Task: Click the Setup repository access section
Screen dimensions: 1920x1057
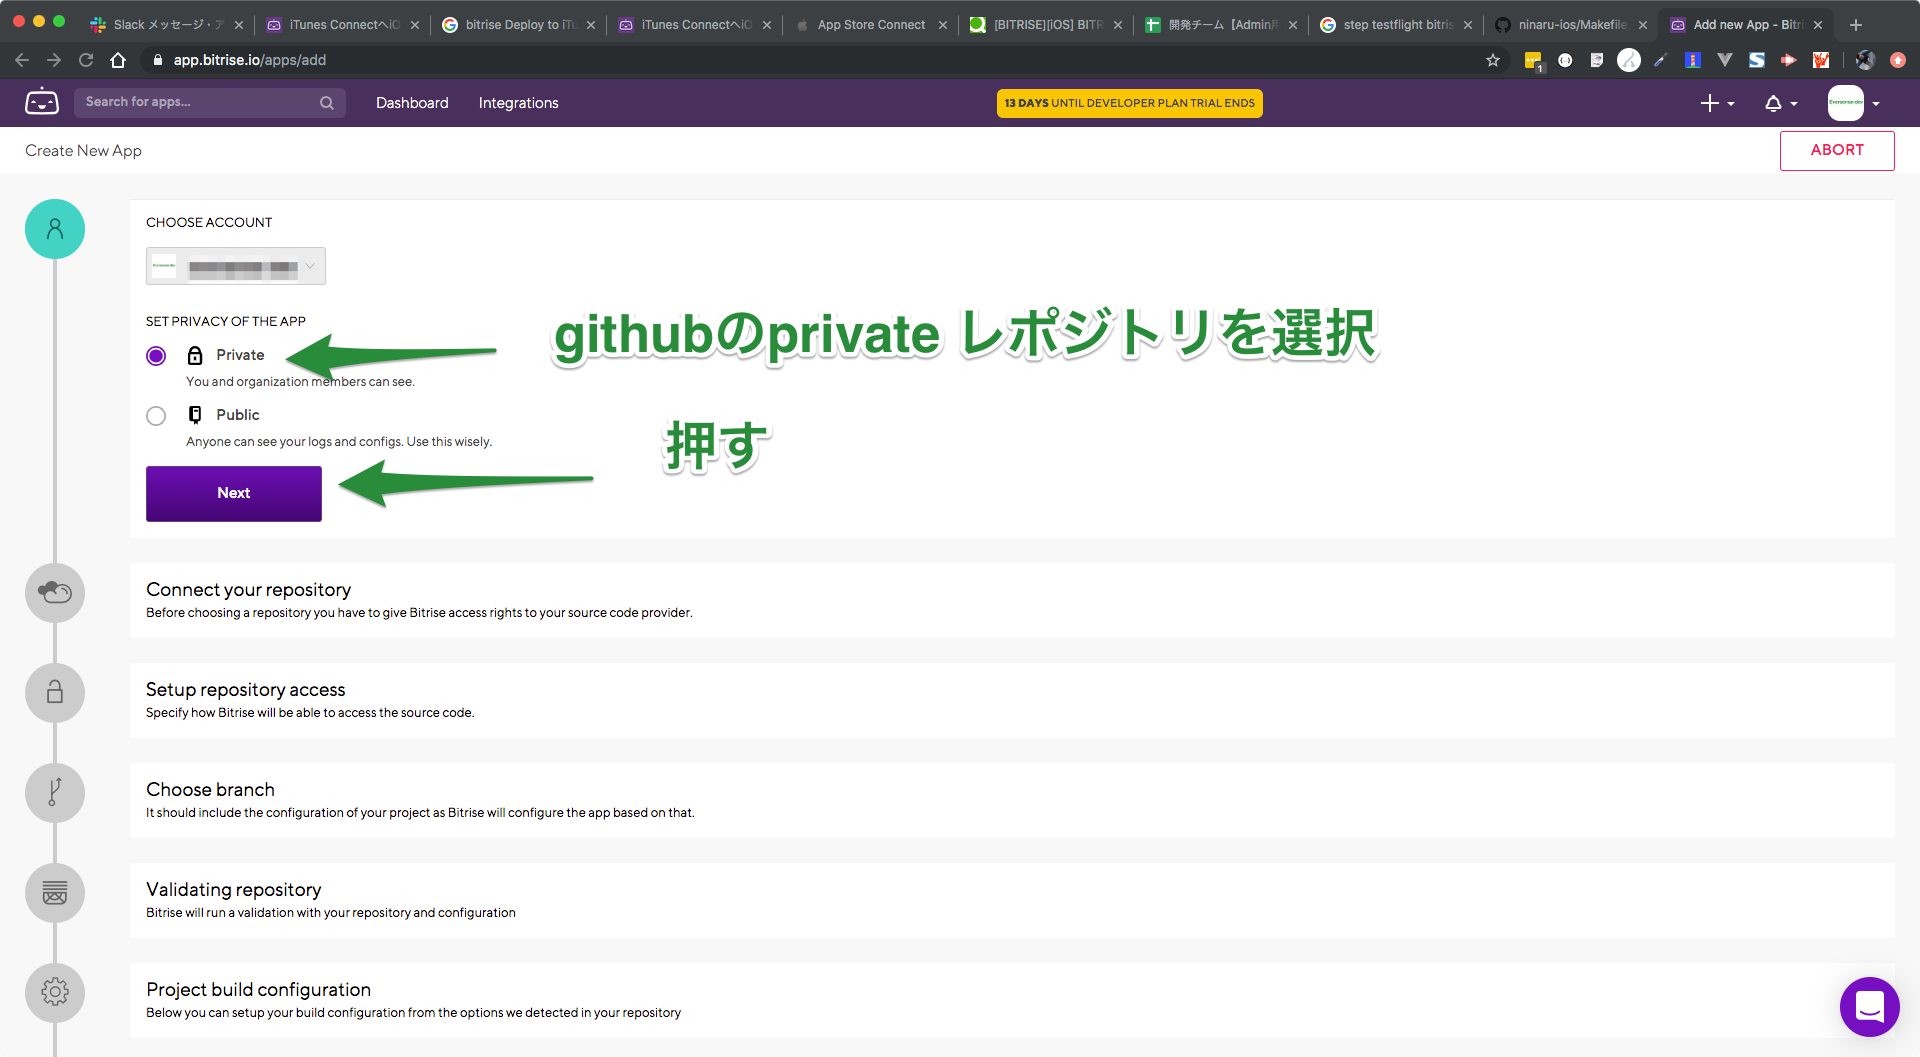Action: 1012,700
